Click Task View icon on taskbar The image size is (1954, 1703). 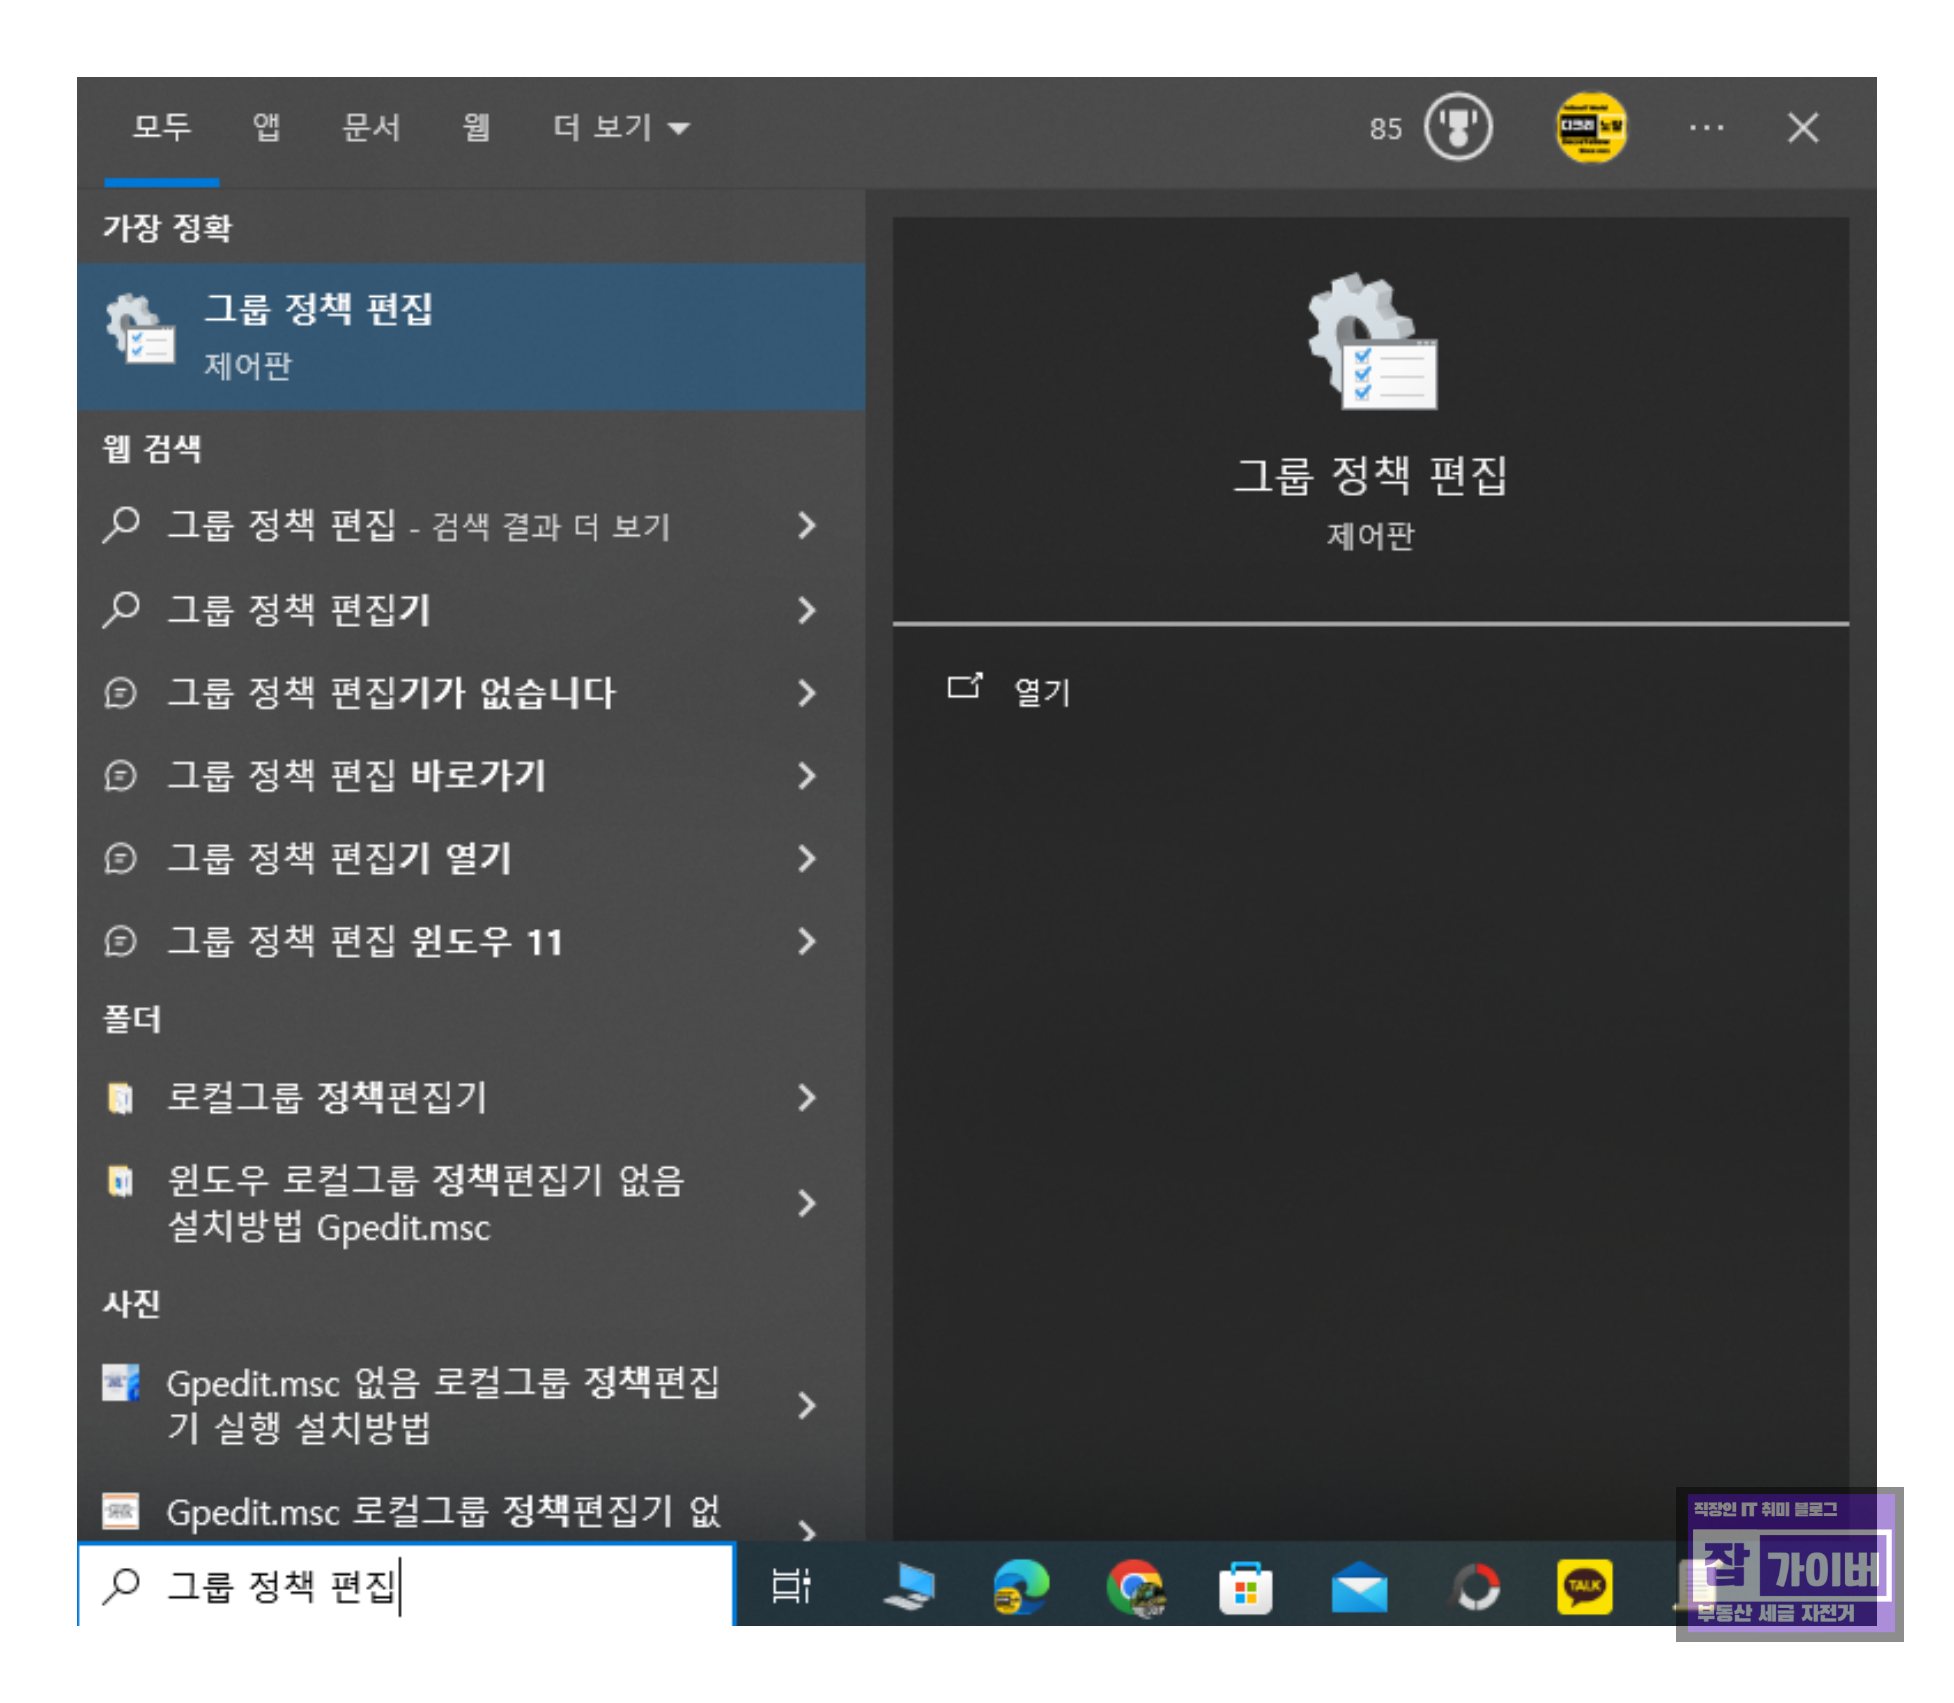pyautogui.click(x=791, y=1585)
